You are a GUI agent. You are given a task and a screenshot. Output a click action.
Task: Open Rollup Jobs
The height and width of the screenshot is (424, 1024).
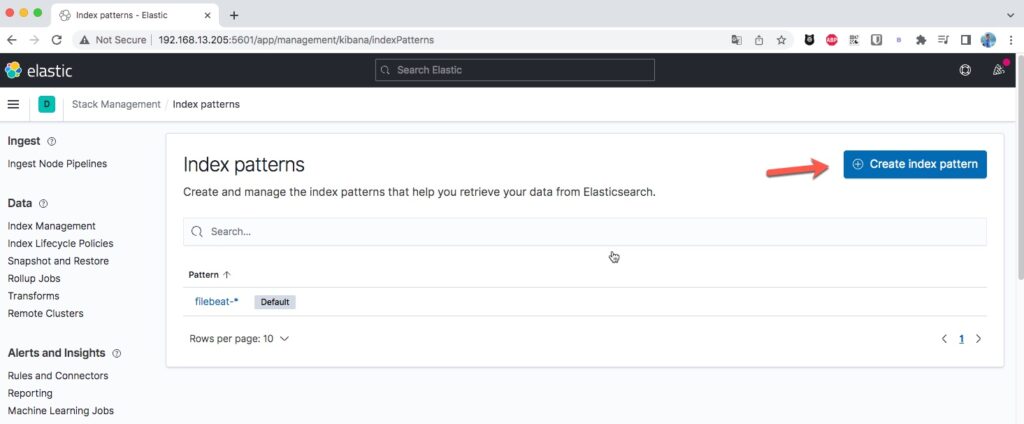coord(34,278)
